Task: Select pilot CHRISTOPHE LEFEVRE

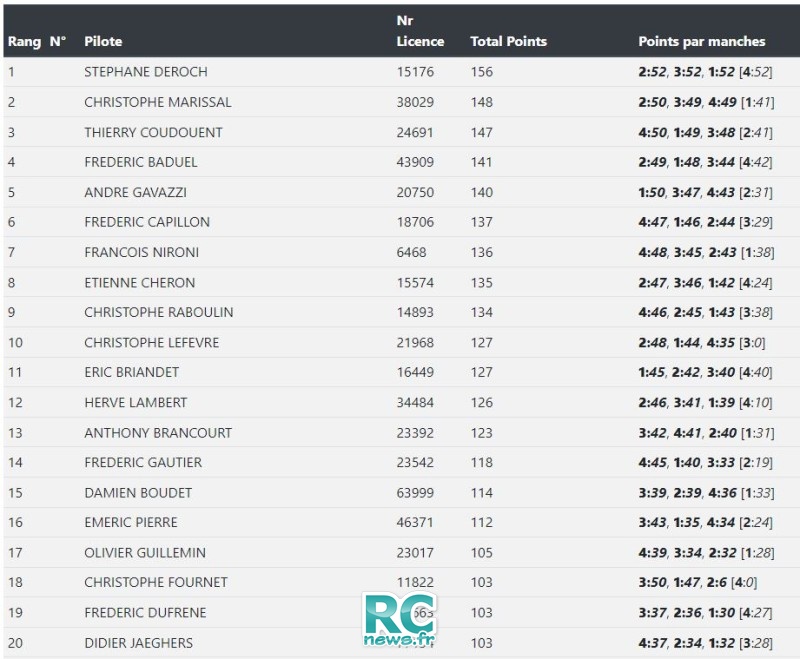Action: point(152,342)
